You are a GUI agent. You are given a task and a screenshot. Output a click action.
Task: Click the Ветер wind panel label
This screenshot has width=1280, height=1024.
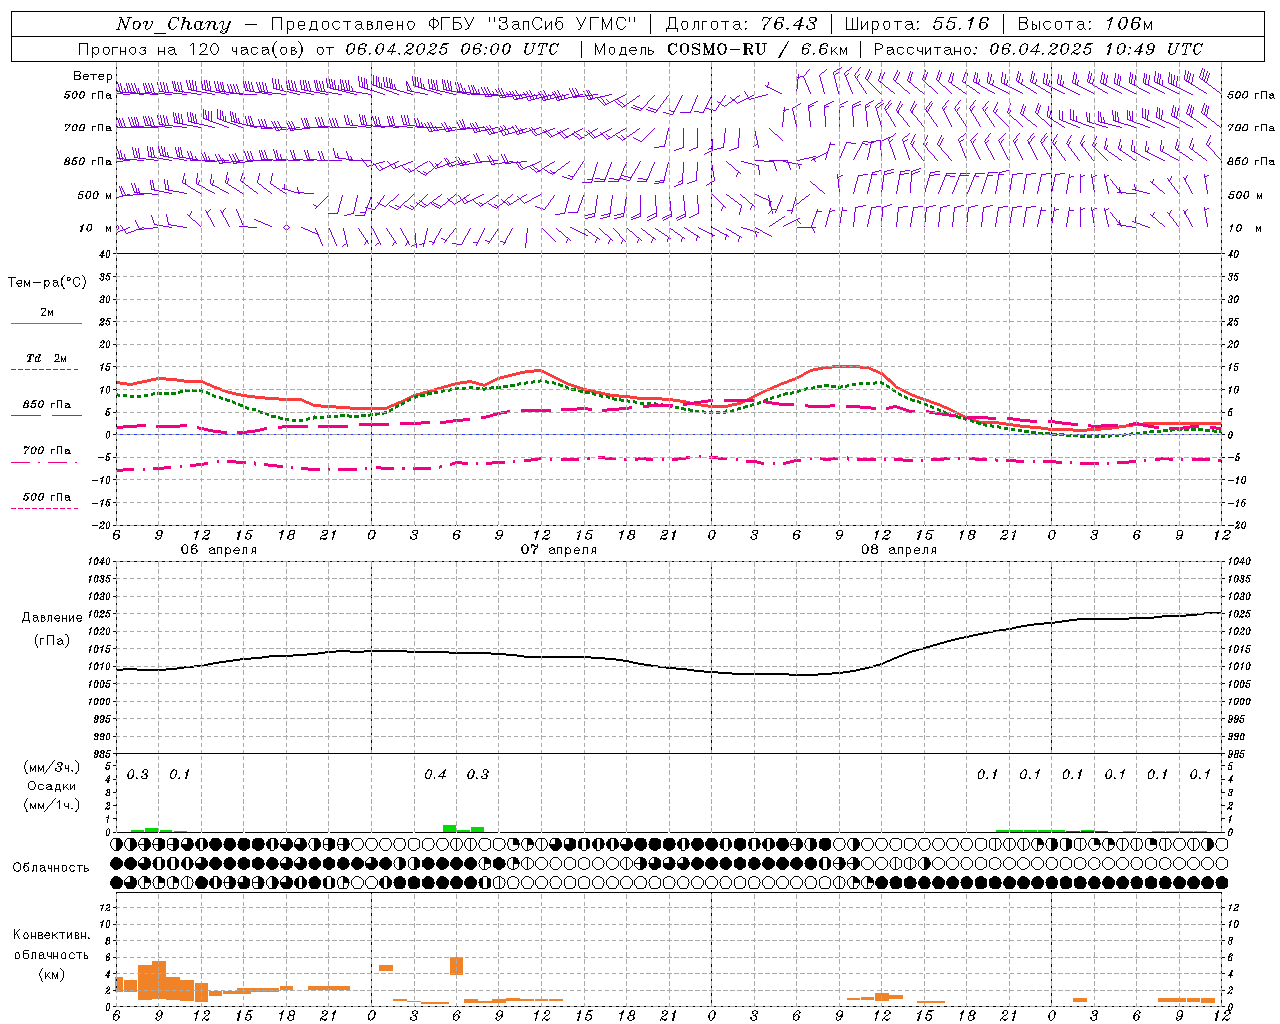pyautogui.click(x=93, y=76)
